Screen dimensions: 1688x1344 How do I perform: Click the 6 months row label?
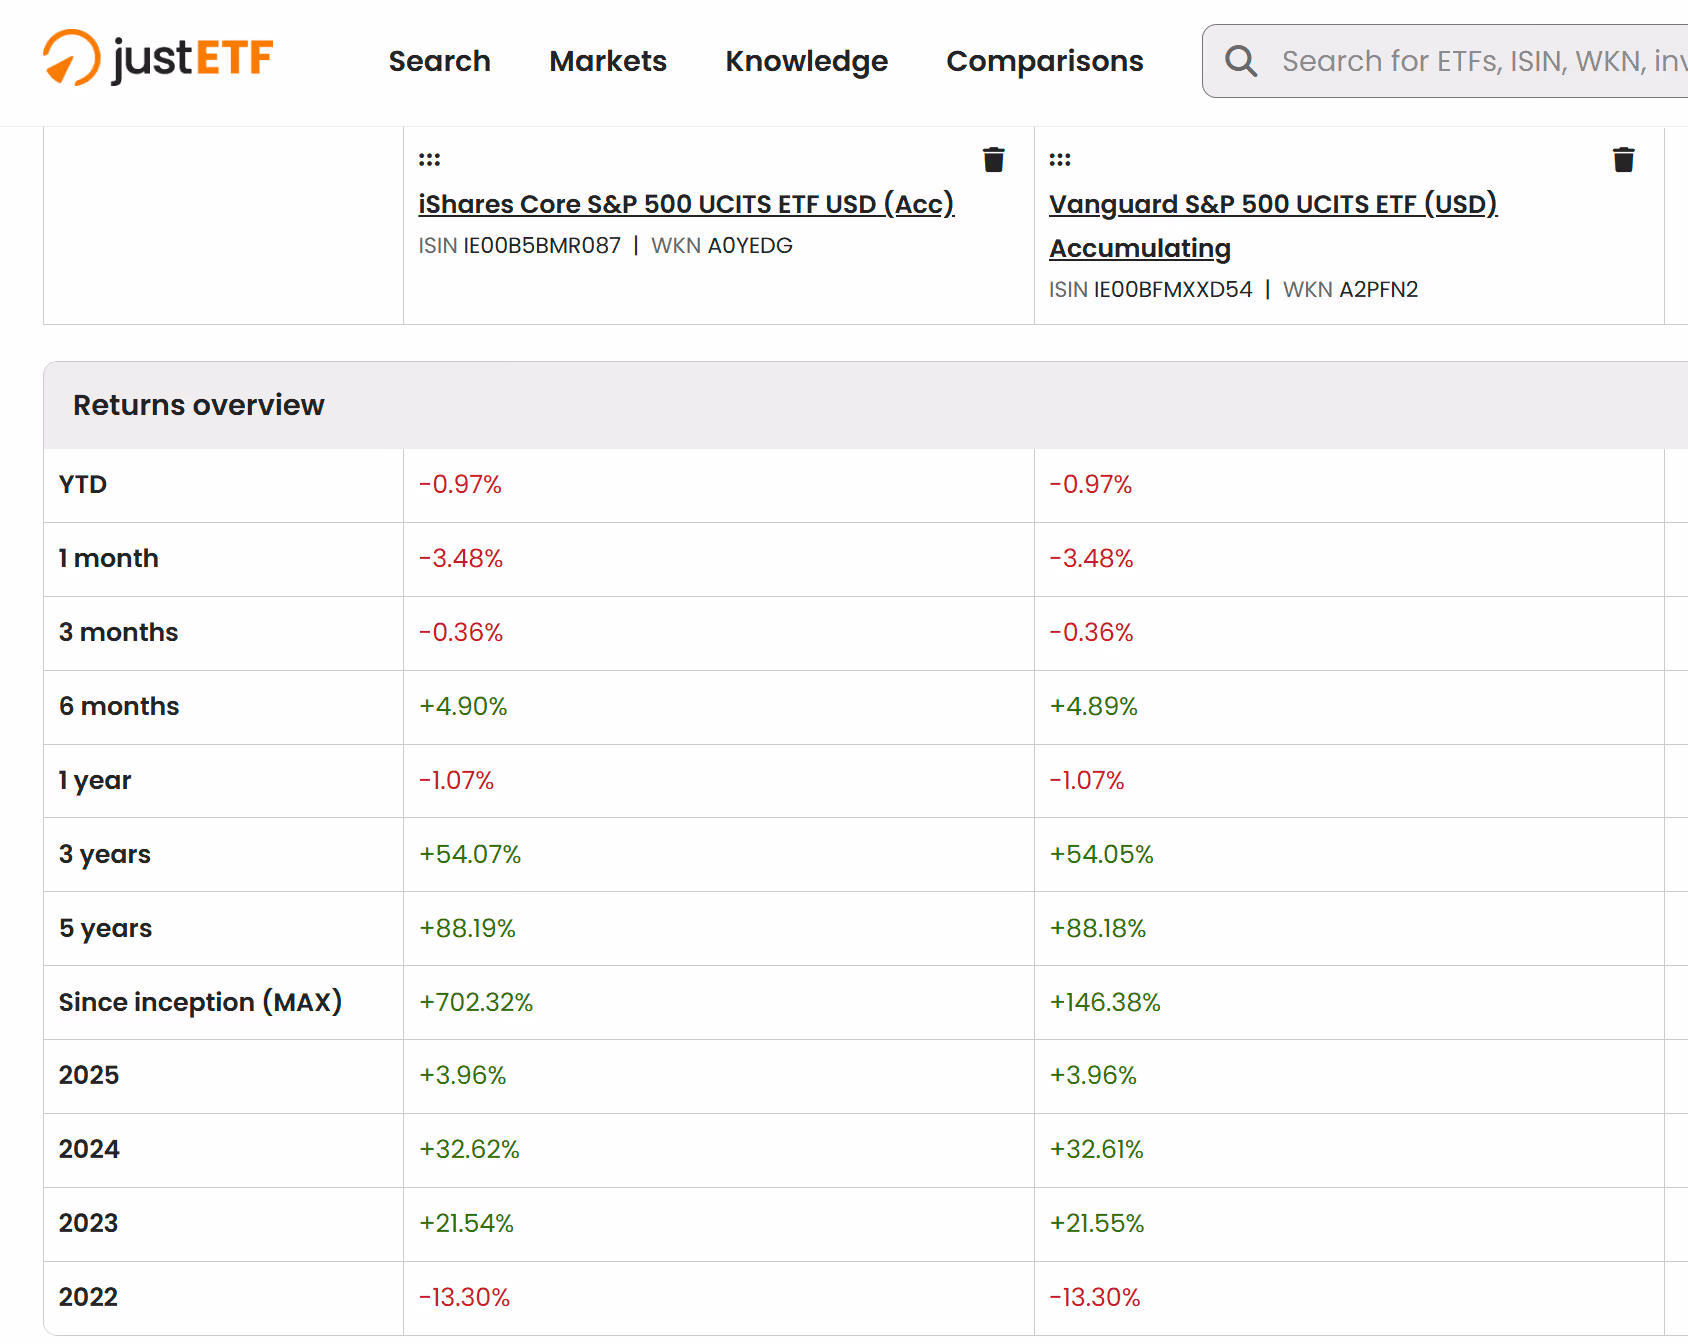[119, 707]
